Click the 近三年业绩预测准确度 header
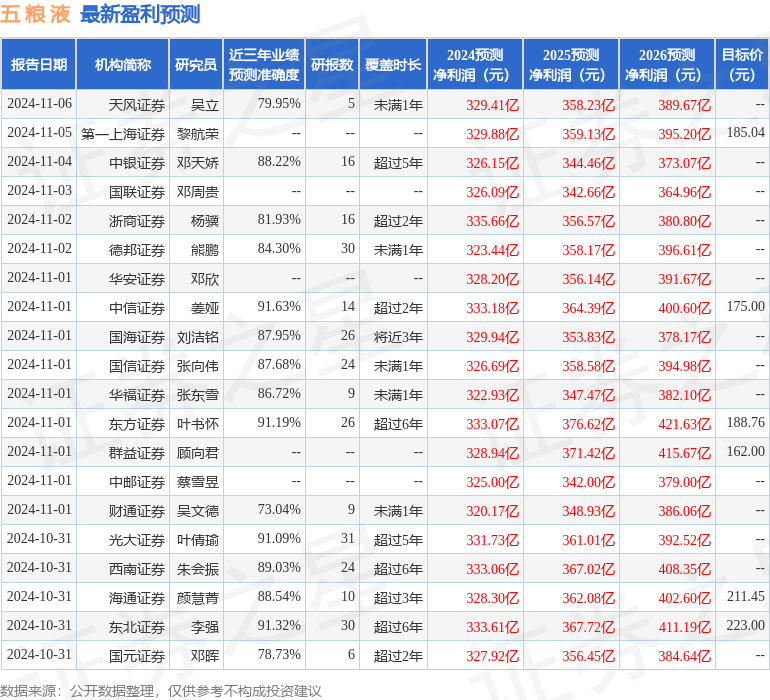 tap(264, 64)
